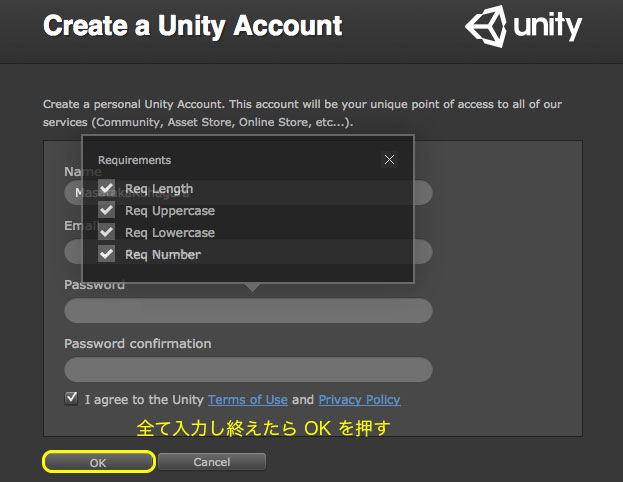Click the Req Length checkmark icon

106,188
